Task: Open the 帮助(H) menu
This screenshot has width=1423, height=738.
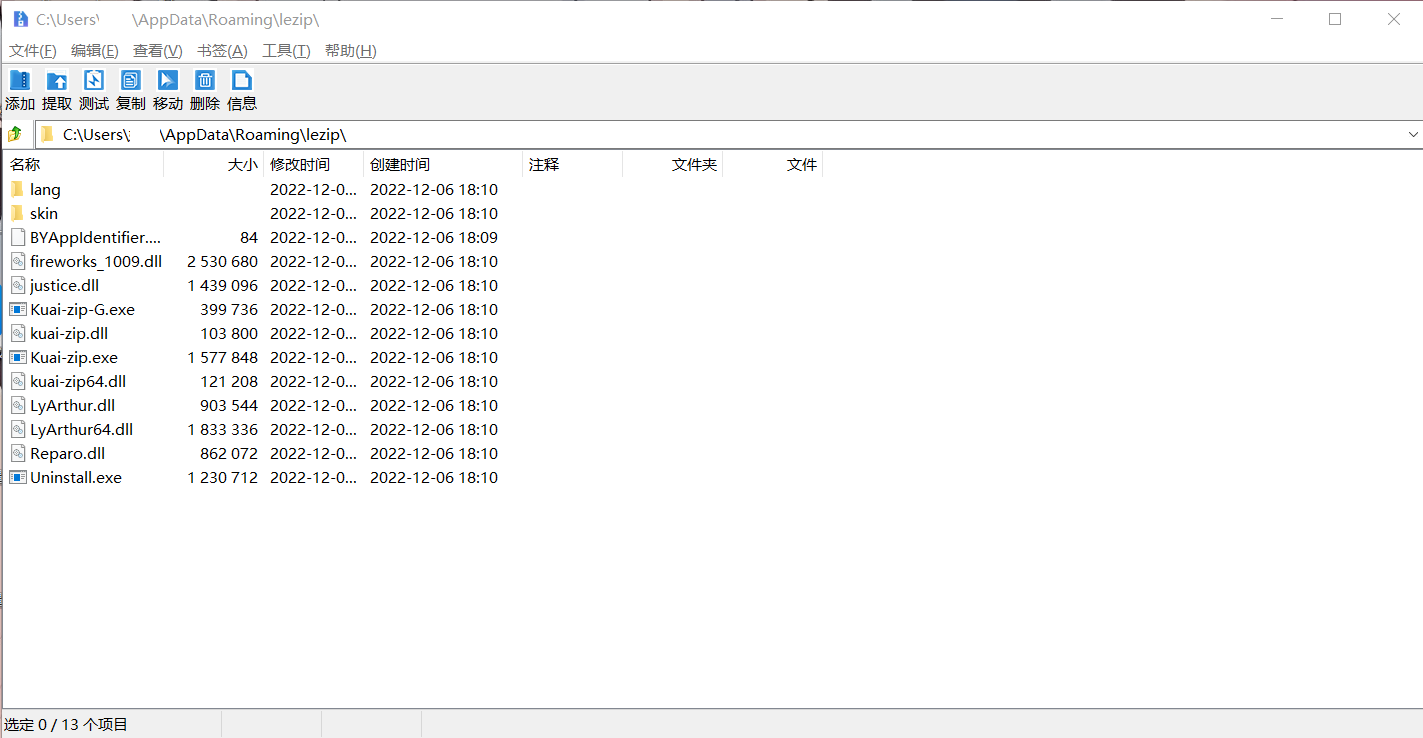Action: 350,51
